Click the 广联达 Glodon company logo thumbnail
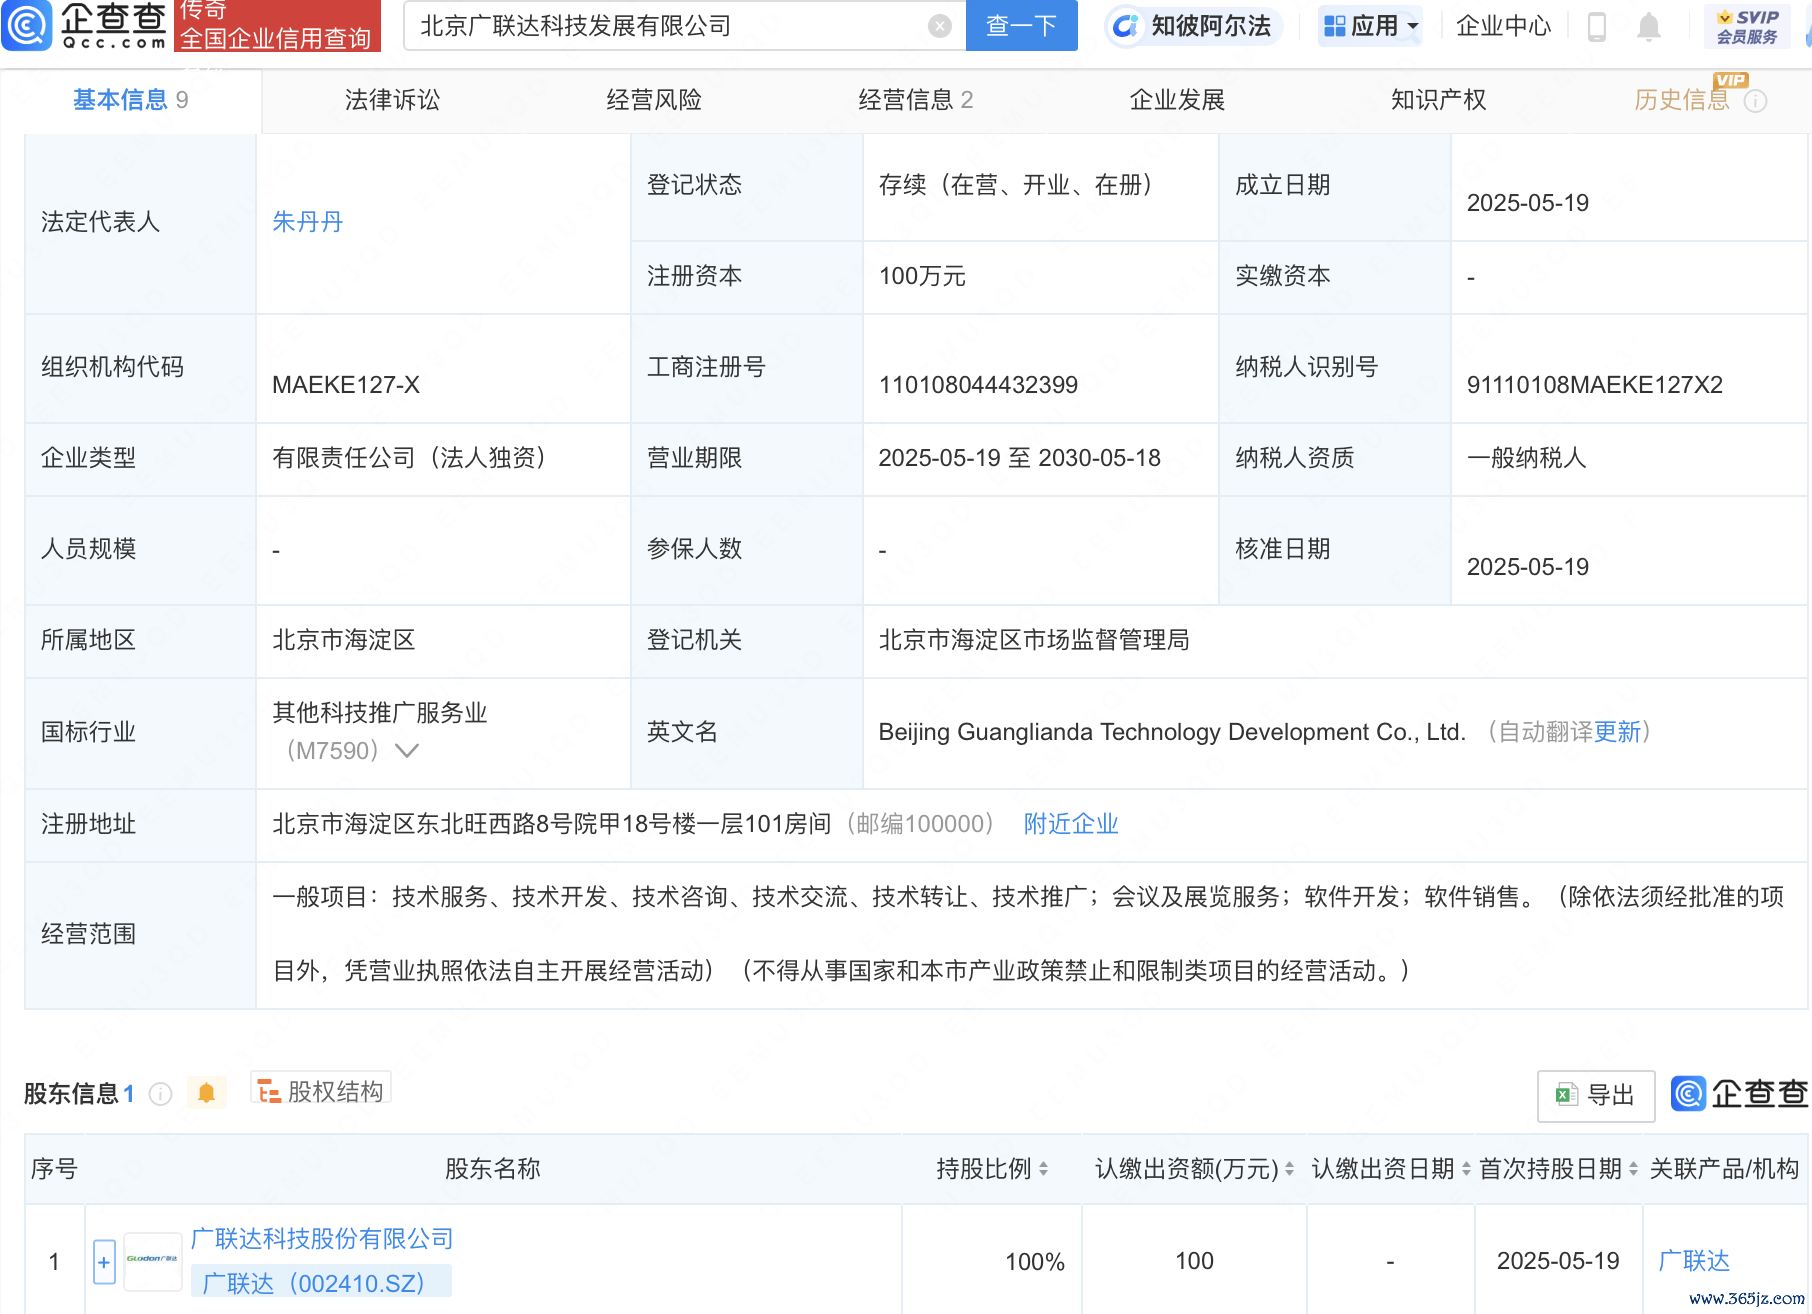 [x=152, y=1261]
